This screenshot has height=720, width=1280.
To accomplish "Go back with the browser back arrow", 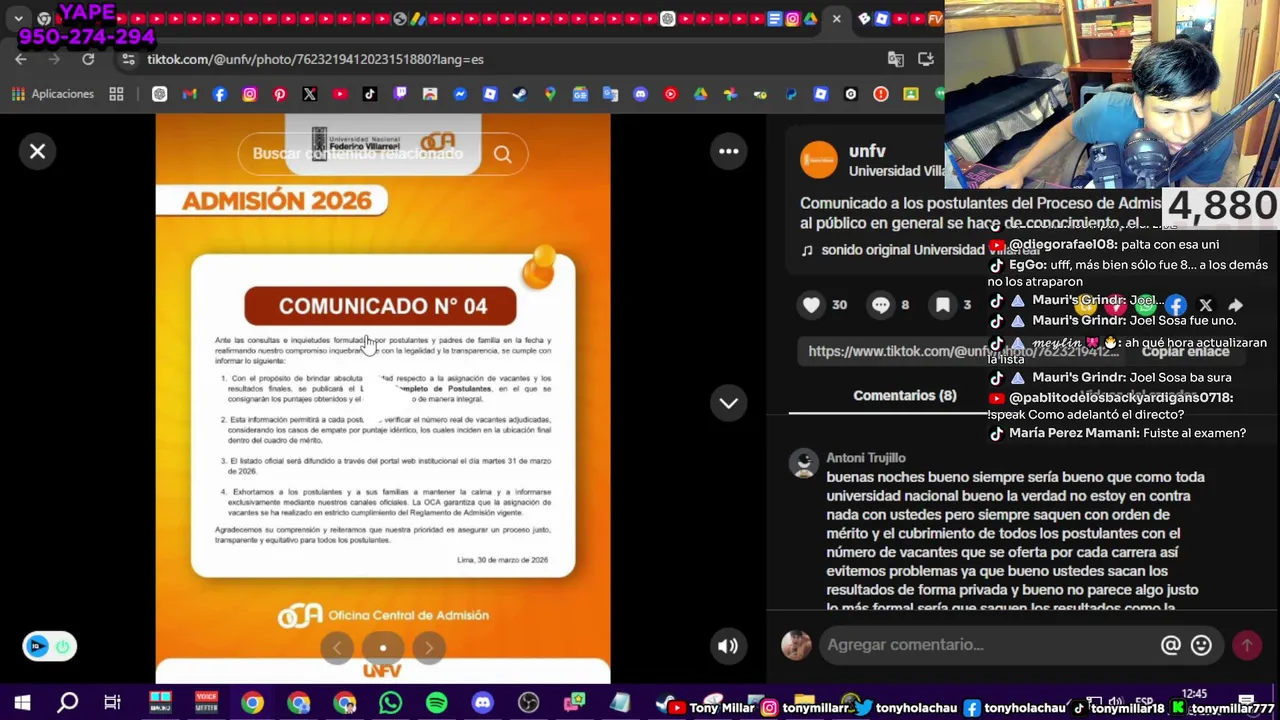I will 21,60.
